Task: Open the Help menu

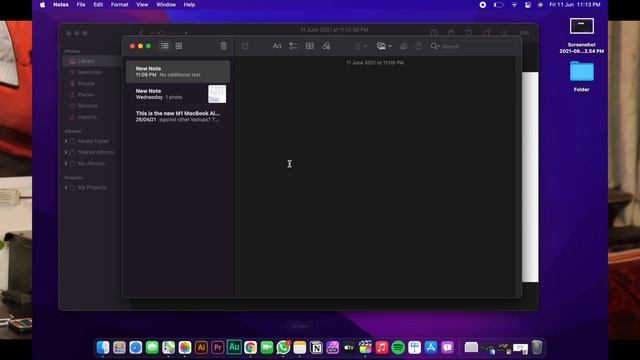Action: click(x=189, y=5)
